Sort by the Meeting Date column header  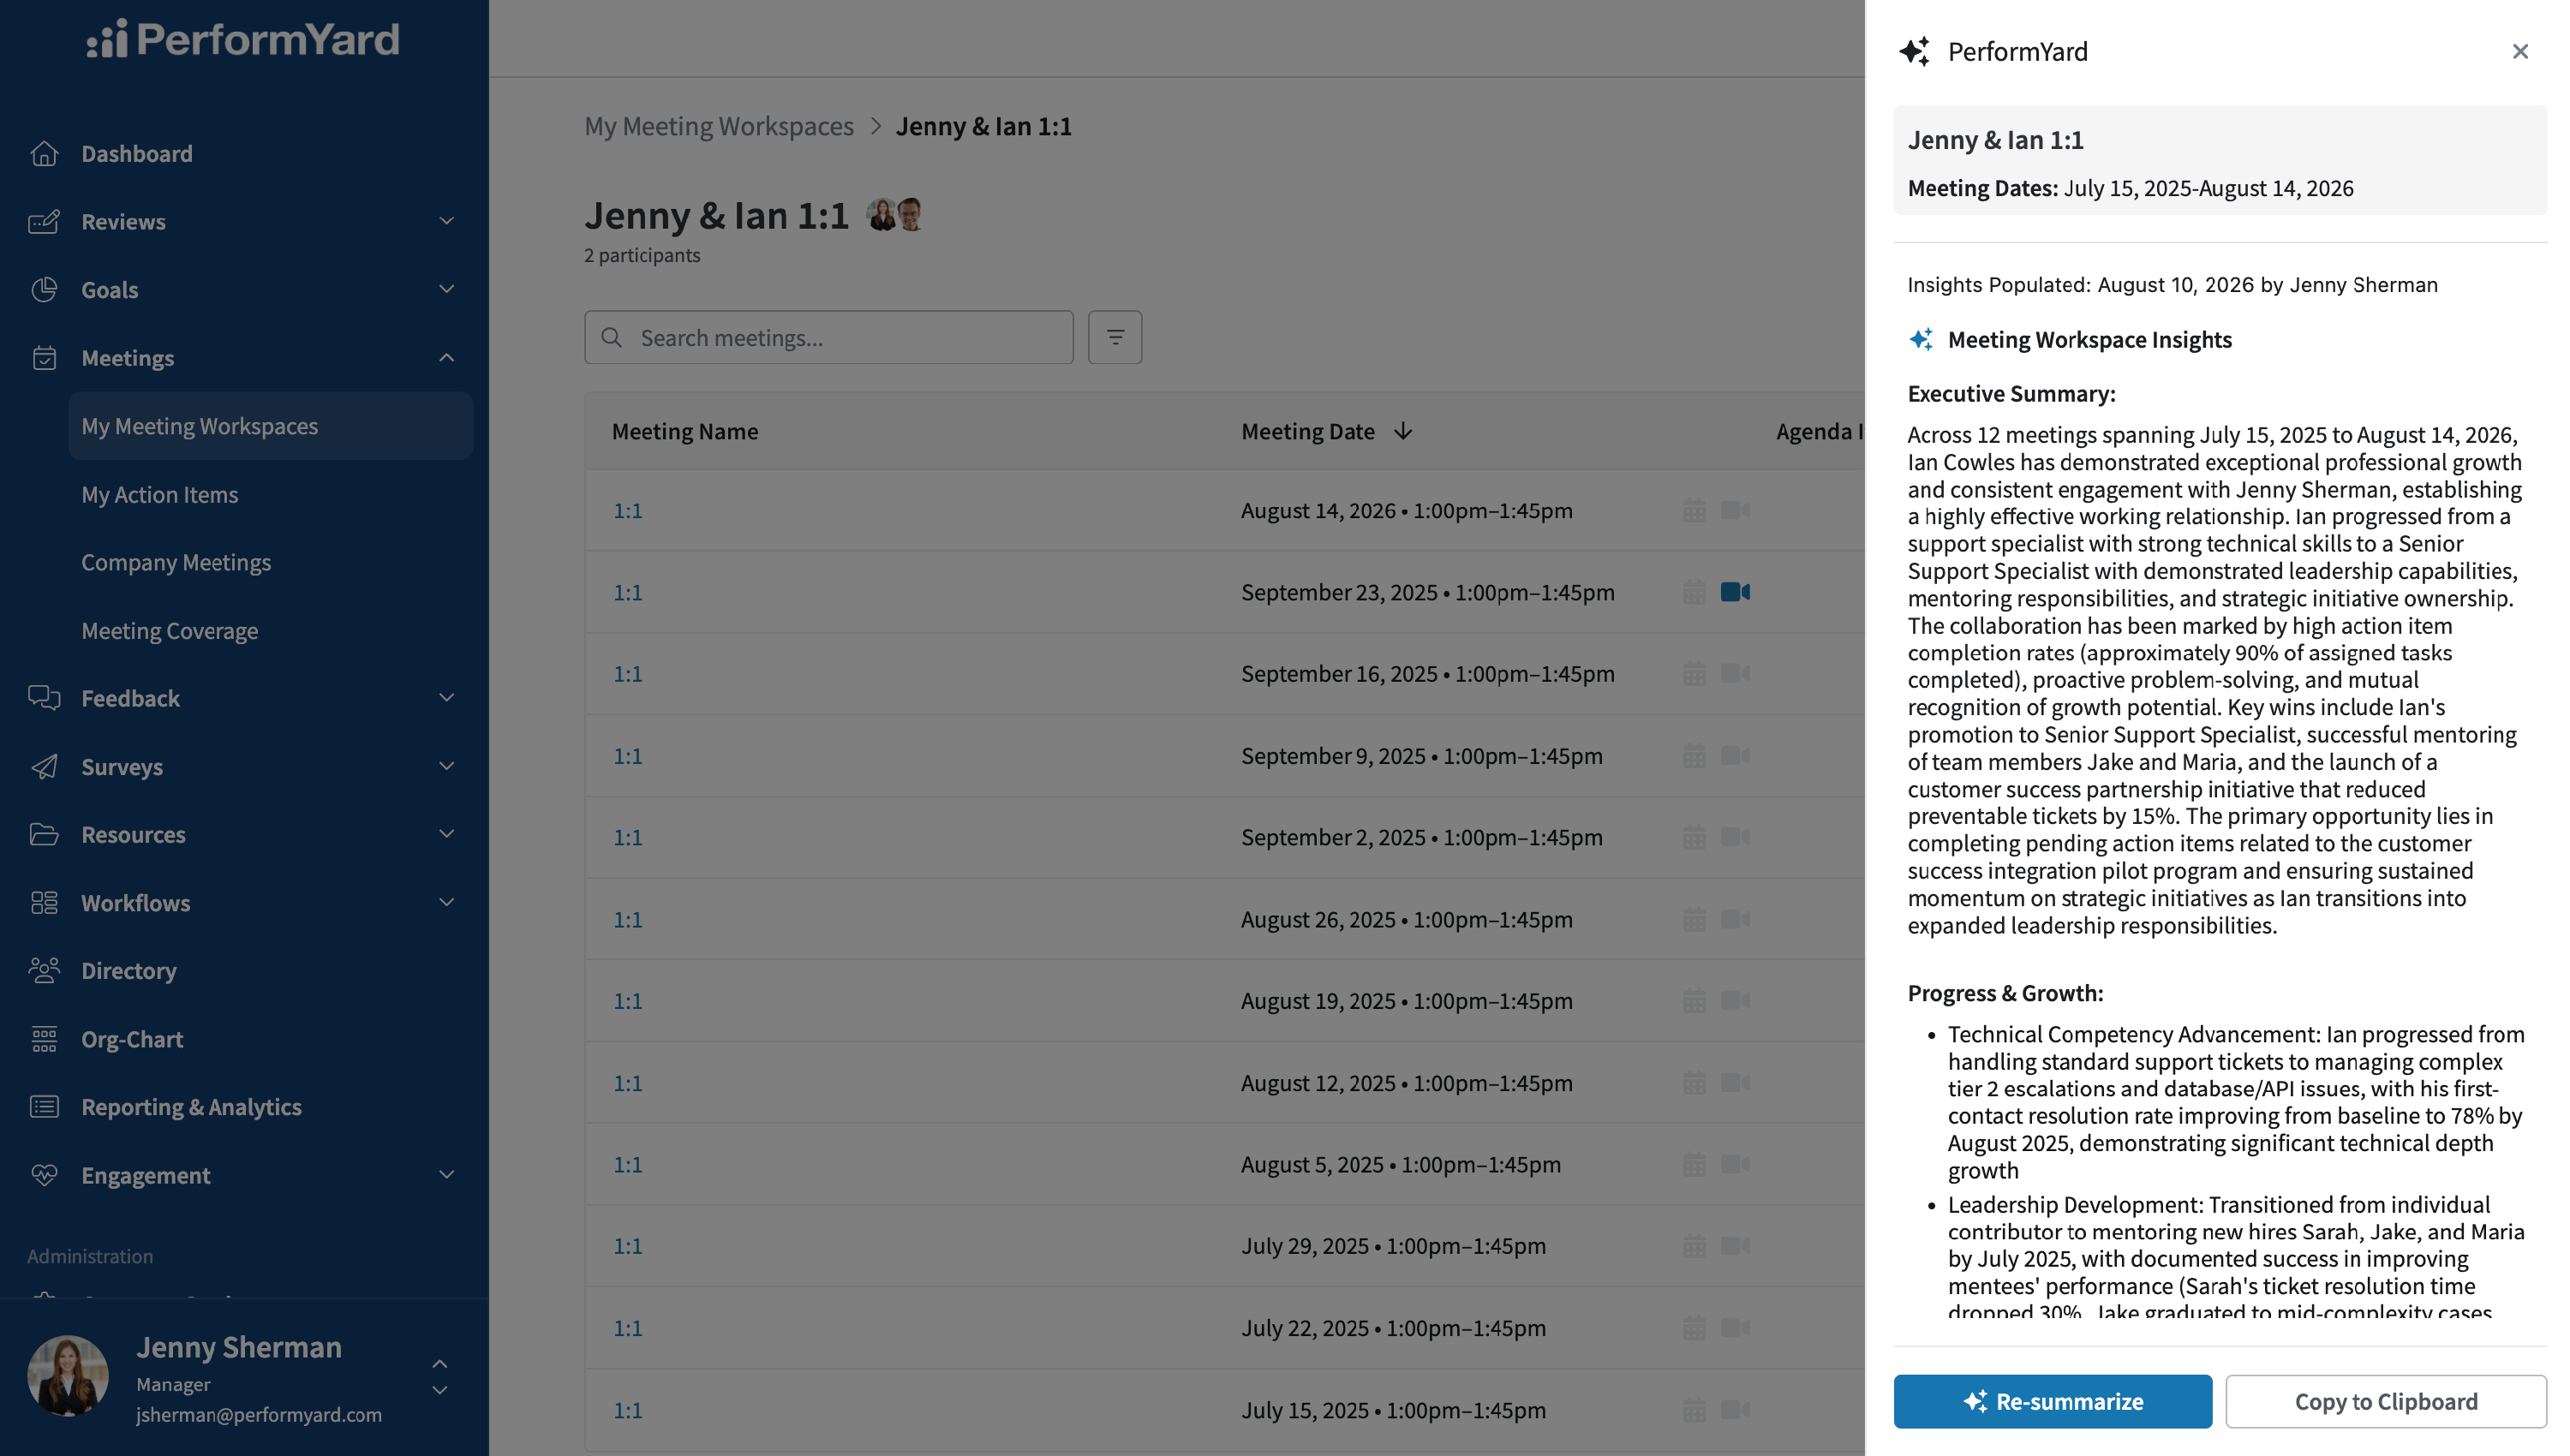(1326, 431)
